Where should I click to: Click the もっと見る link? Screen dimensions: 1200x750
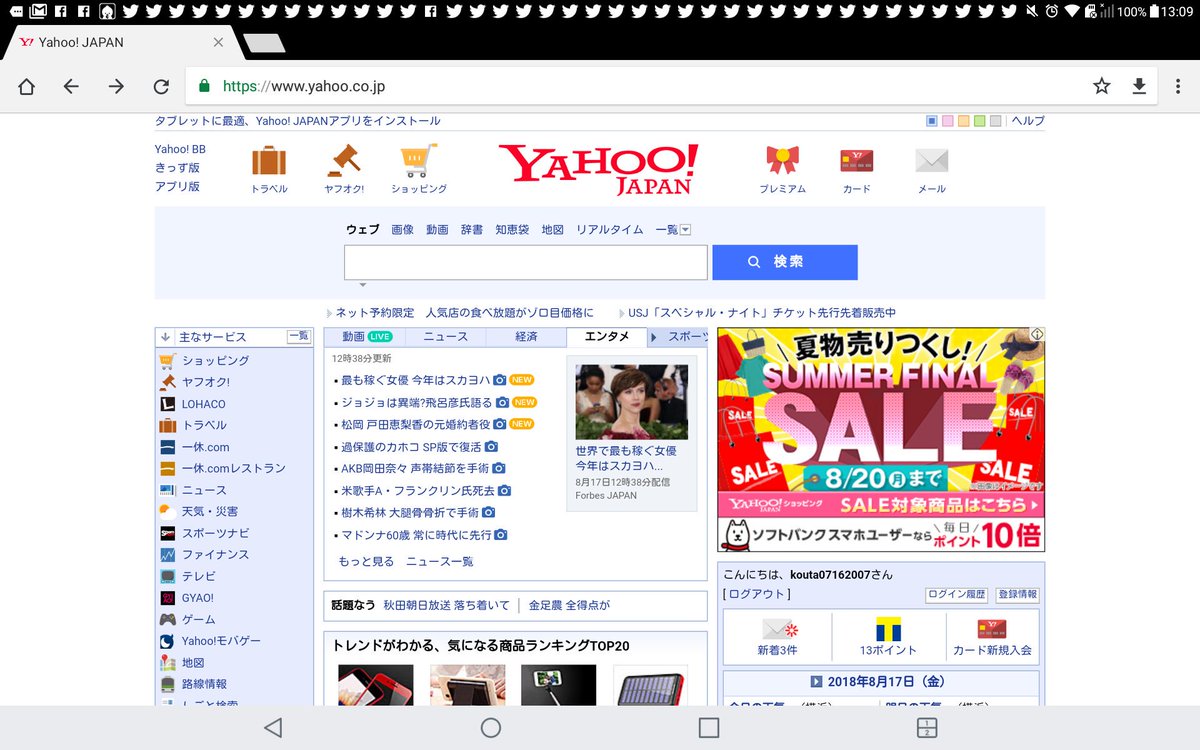point(366,562)
